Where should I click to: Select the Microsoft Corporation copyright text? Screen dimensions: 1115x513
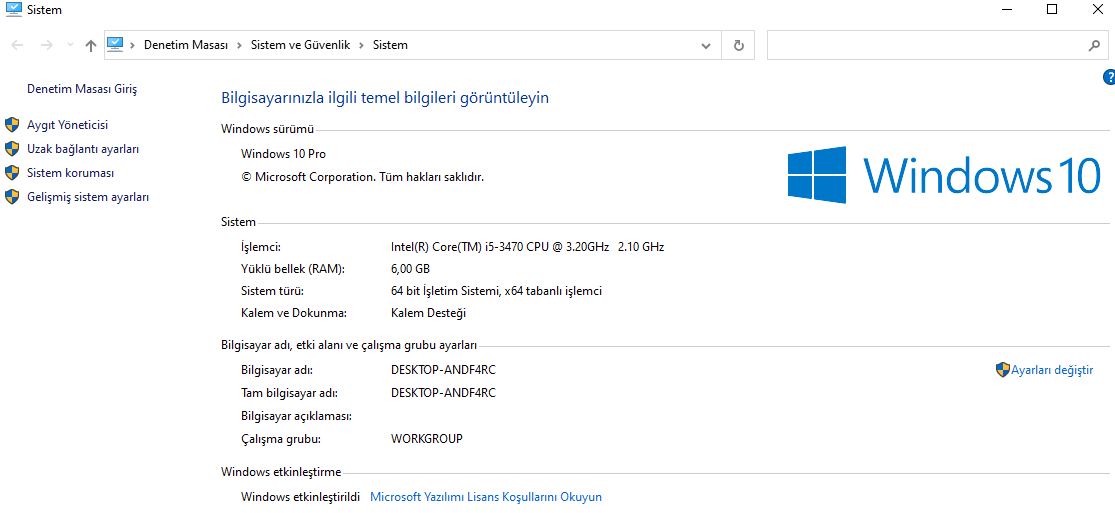(x=363, y=176)
